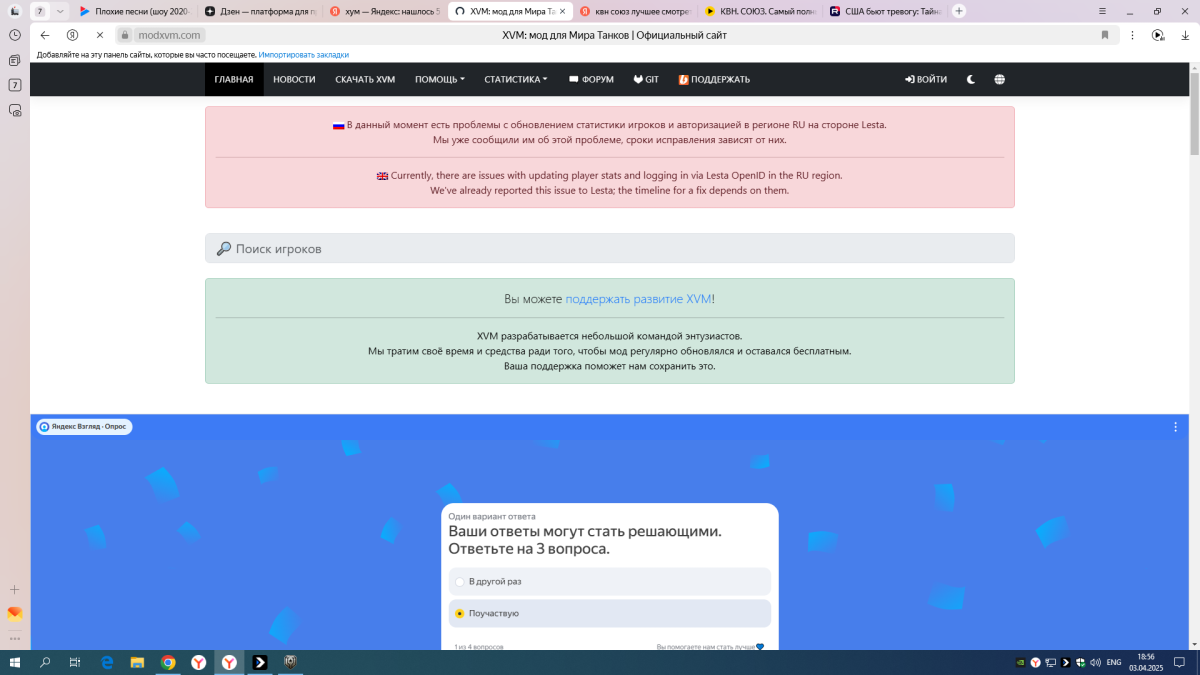Open File Explorer from the taskbar
This screenshot has width=1200, height=675.
coord(138,662)
